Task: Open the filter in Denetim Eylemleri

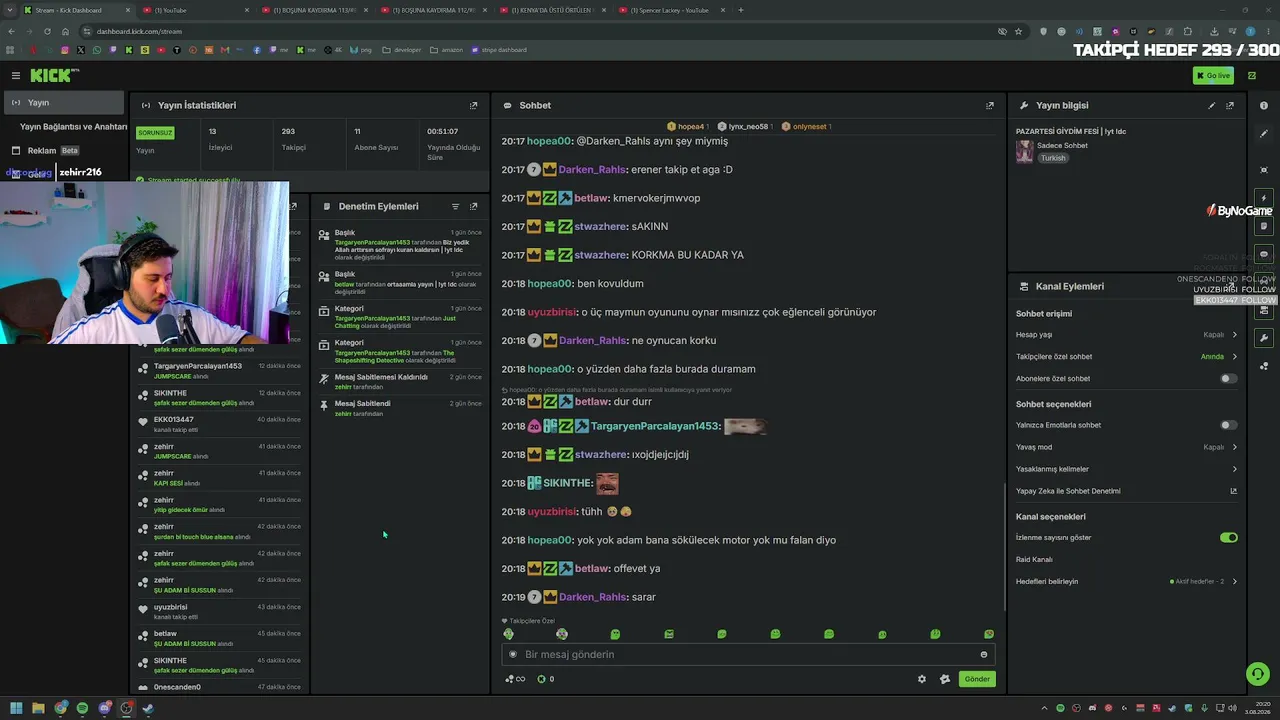Action: (x=455, y=206)
